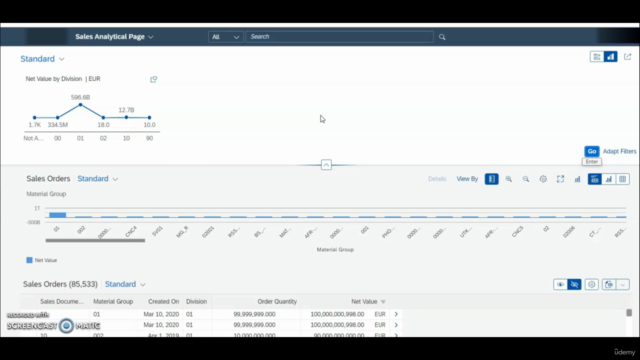Click the Net Value column header
This screenshot has height=360, width=640.
[x=364, y=302]
